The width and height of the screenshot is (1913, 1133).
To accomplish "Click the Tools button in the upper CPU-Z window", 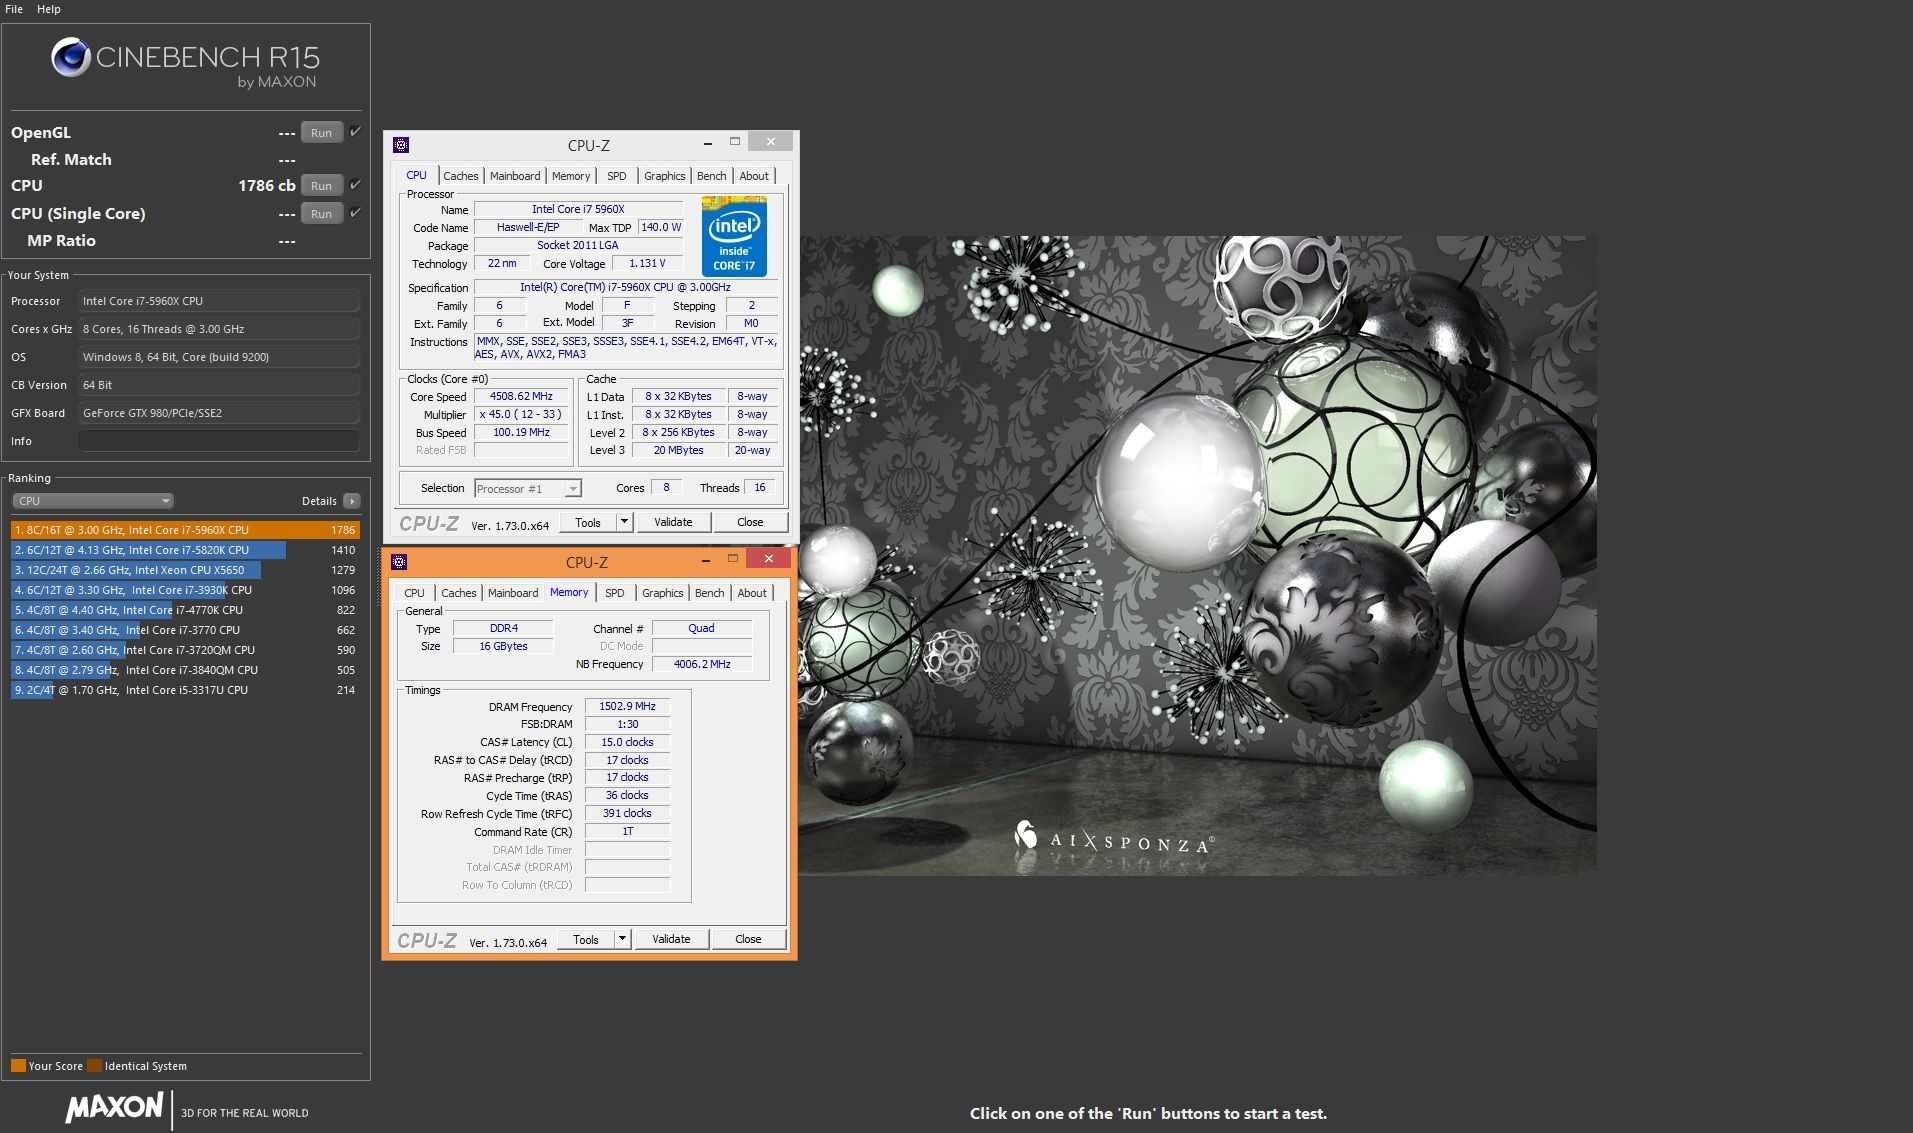I will [588, 522].
